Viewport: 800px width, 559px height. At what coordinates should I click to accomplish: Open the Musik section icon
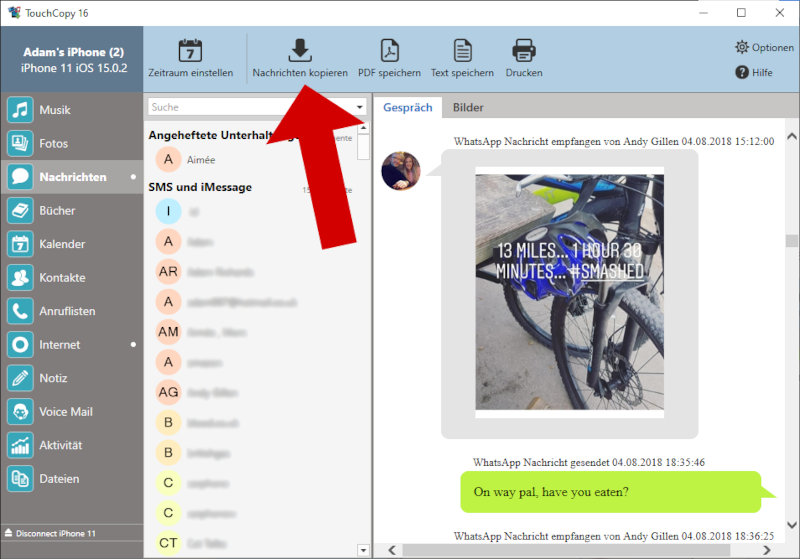pyautogui.click(x=20, y=110)
